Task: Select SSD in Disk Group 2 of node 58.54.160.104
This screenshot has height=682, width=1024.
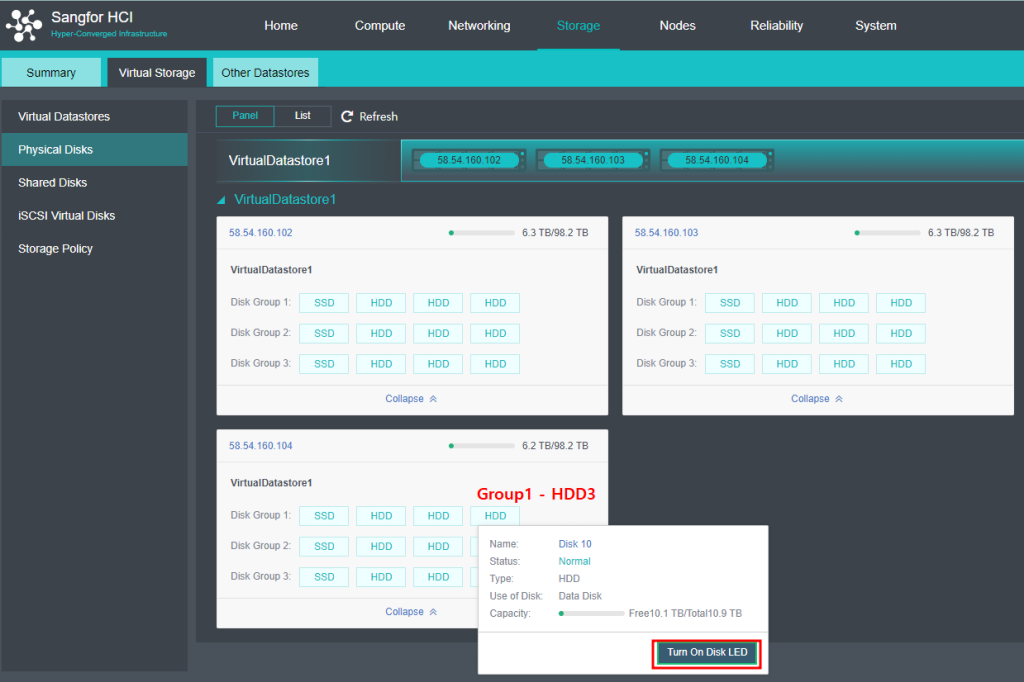Action: (324, 546)
